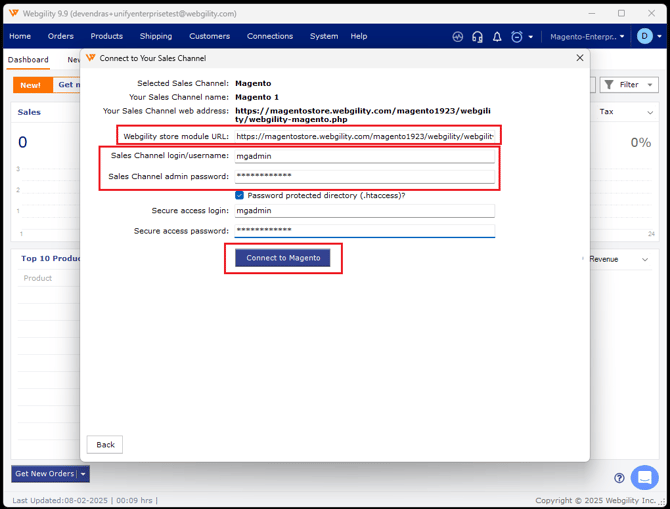Open the Connections menu

(x=270, y=36)
